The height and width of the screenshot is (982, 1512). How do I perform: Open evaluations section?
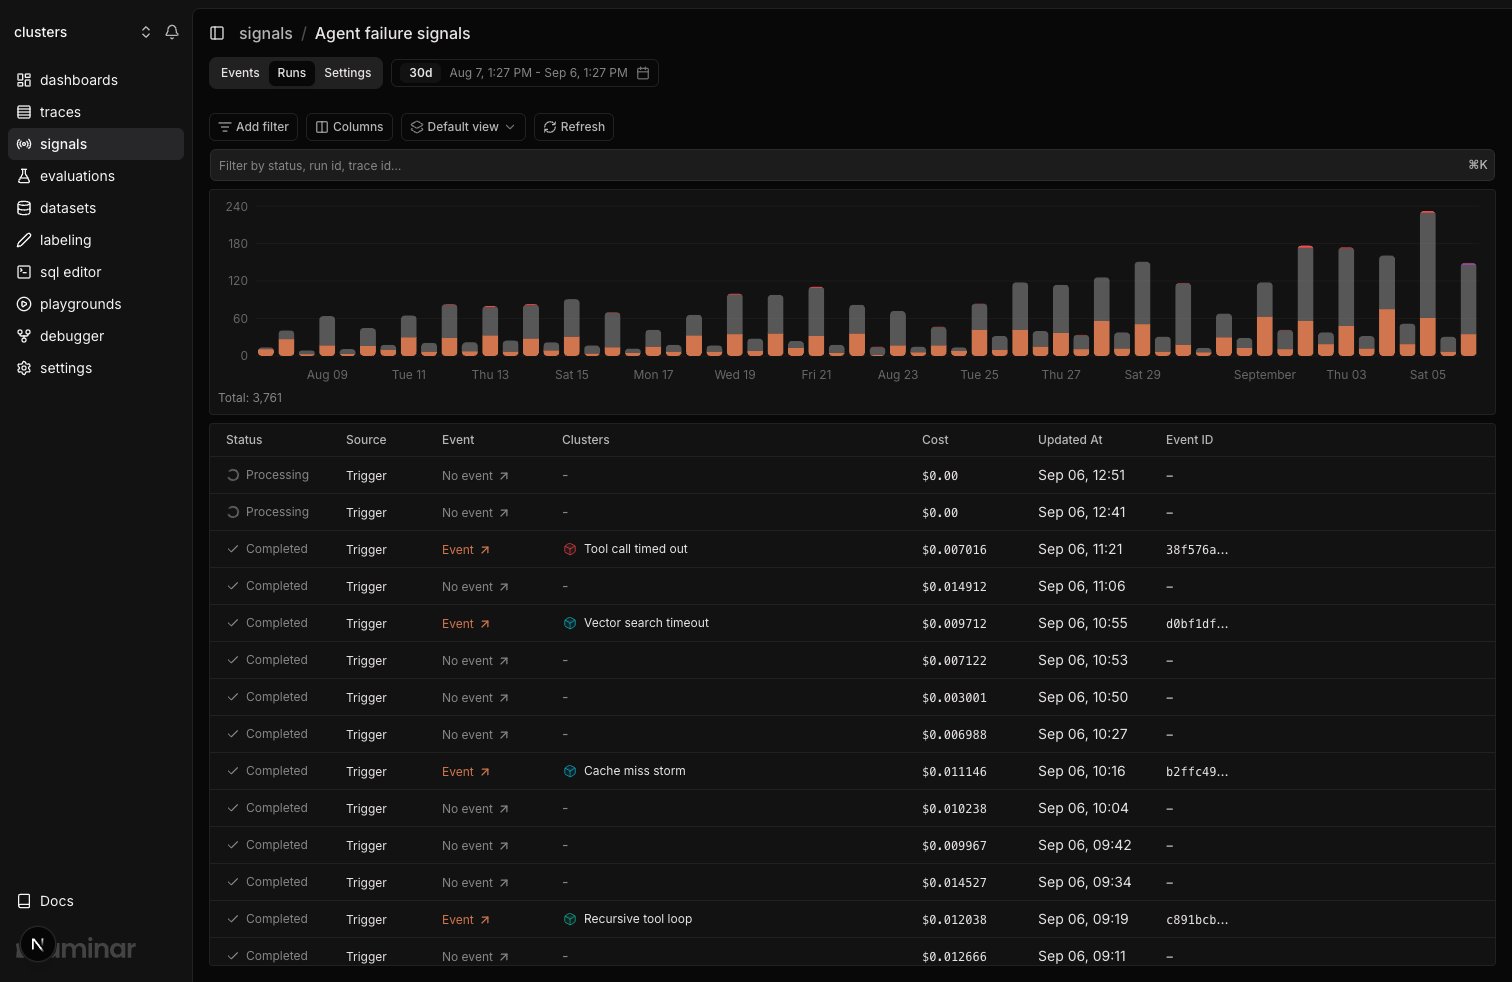click(x=96, y=176)
